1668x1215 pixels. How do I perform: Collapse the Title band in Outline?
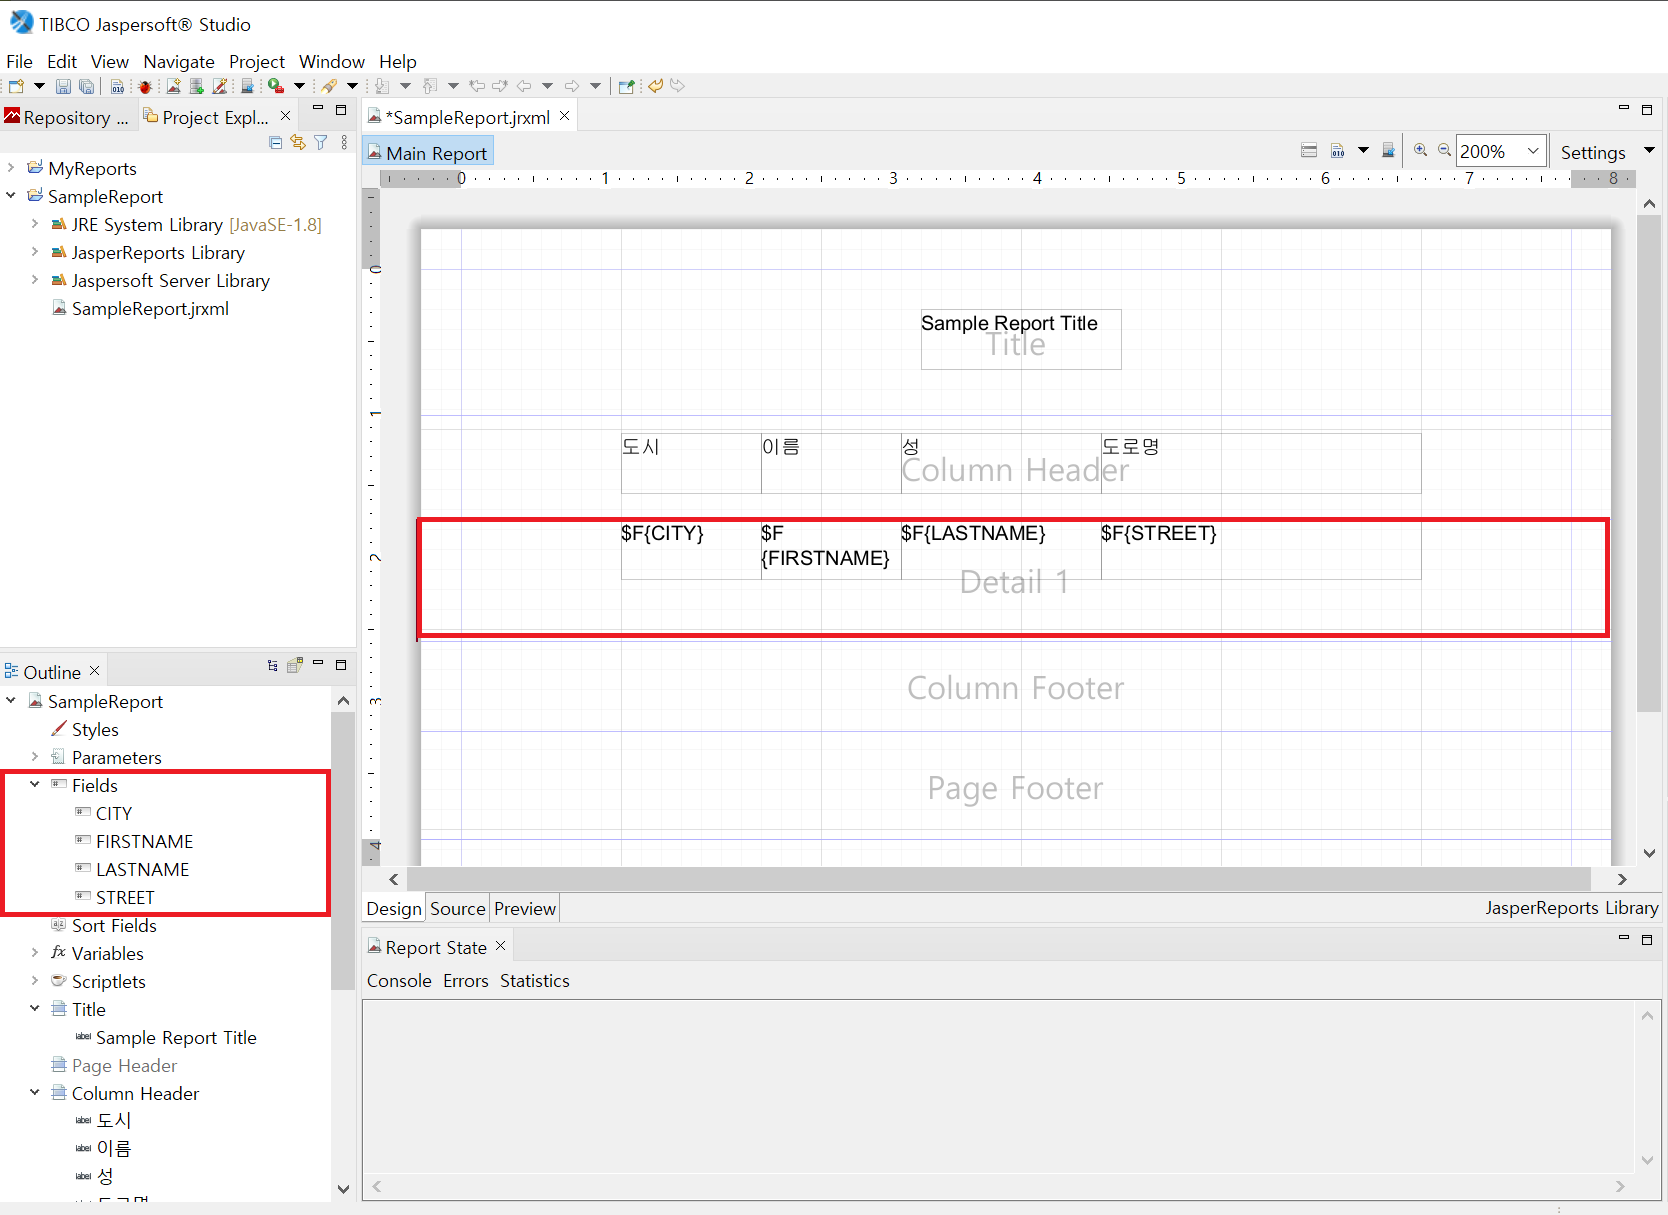pyautogui.click(x=35, y=1009)
